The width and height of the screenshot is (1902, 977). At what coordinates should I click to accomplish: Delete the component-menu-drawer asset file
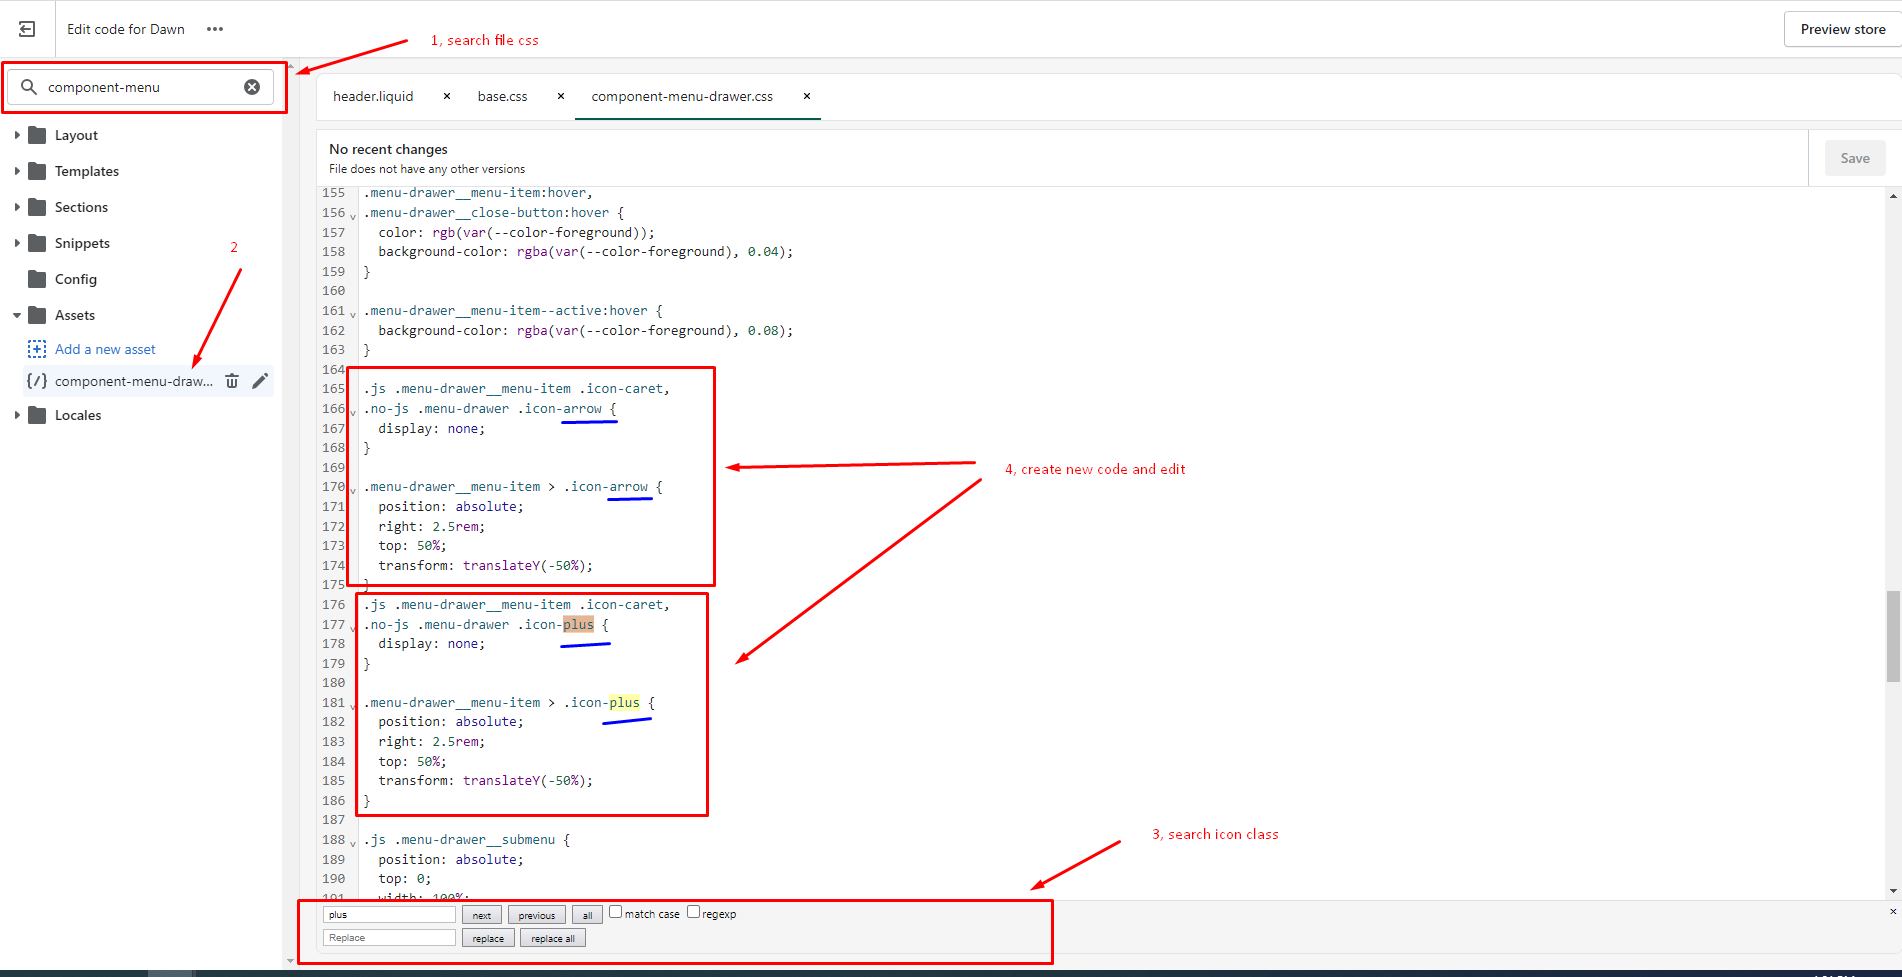click(232, 381)
